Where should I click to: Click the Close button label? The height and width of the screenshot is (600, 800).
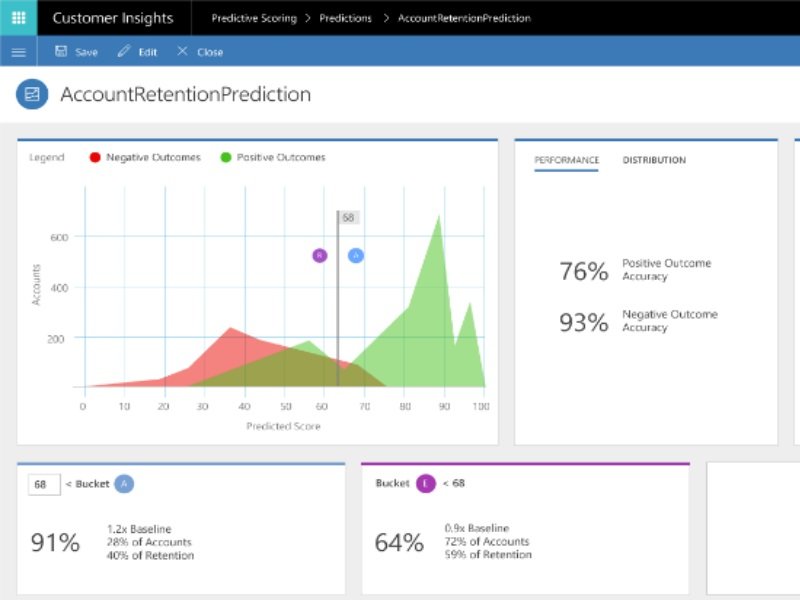pyautogui.click(x=210, y=52)
